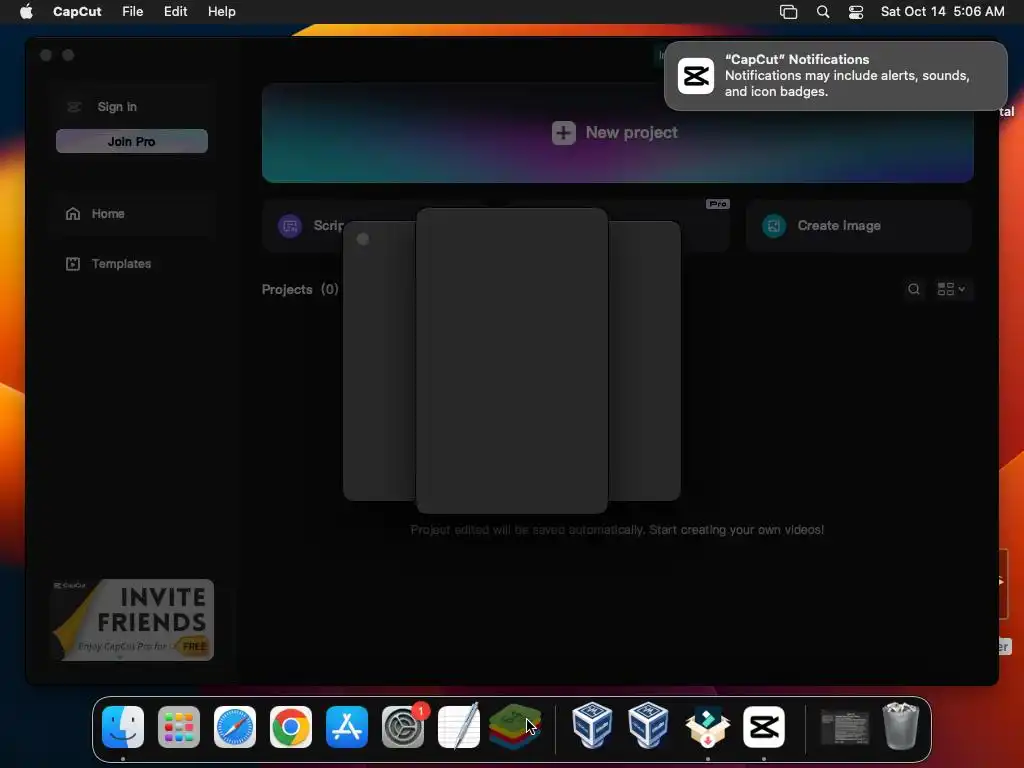Launch Google Chrome from the Dock
This screenshot has width=1024, height=768.
click(291, 727)
